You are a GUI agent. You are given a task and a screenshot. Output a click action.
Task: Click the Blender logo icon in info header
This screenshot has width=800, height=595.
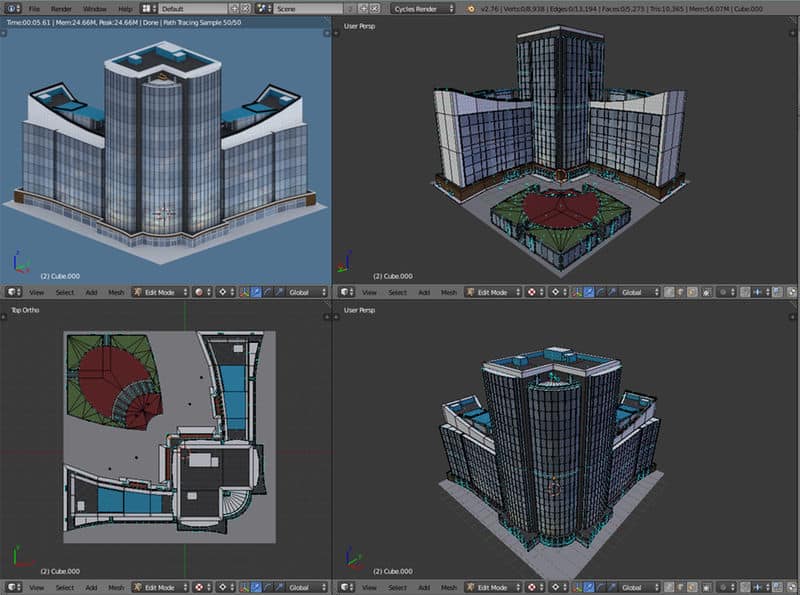tap(10, 8)
